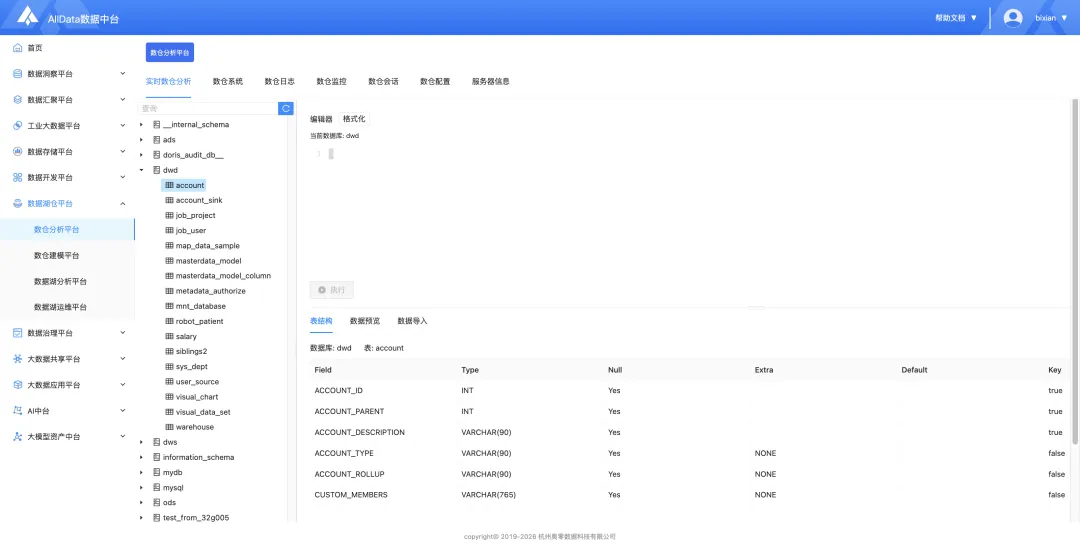Image resolution: width=1080 pixels, height=548 pixels.
Task: Switch to the 数仓监控 tab
Action: (x=331, y=81)
